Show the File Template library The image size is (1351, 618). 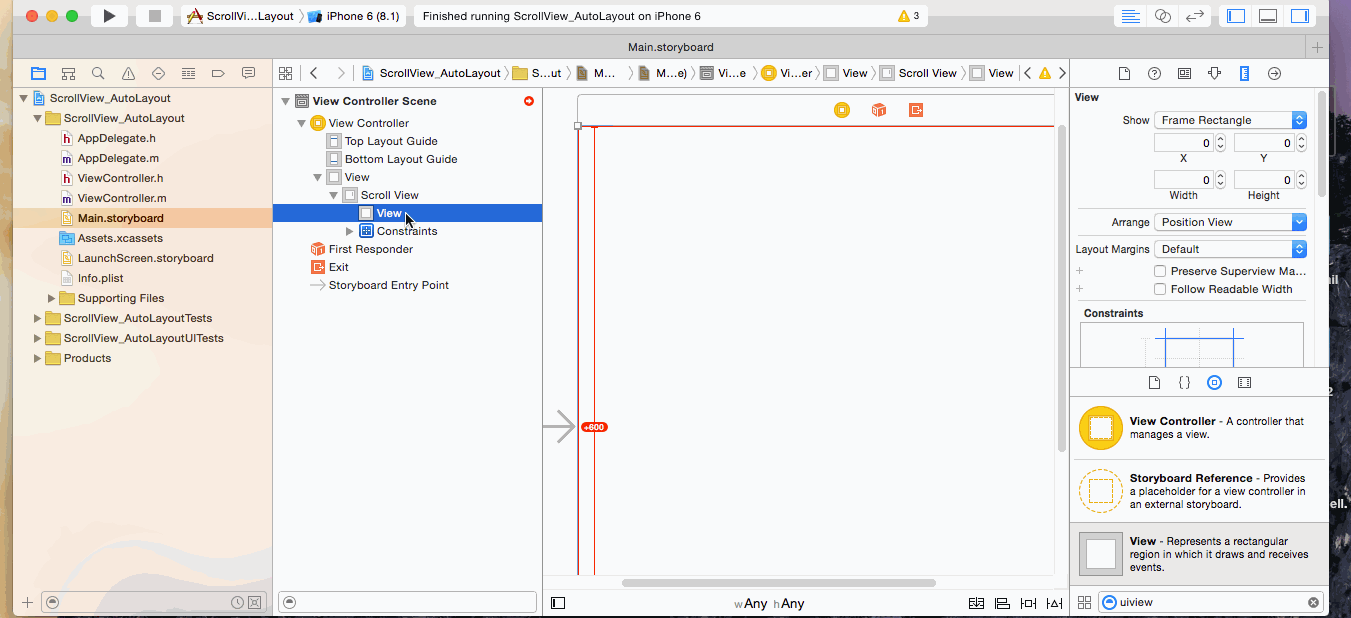pyautogui.click(x=1154, y=383)
